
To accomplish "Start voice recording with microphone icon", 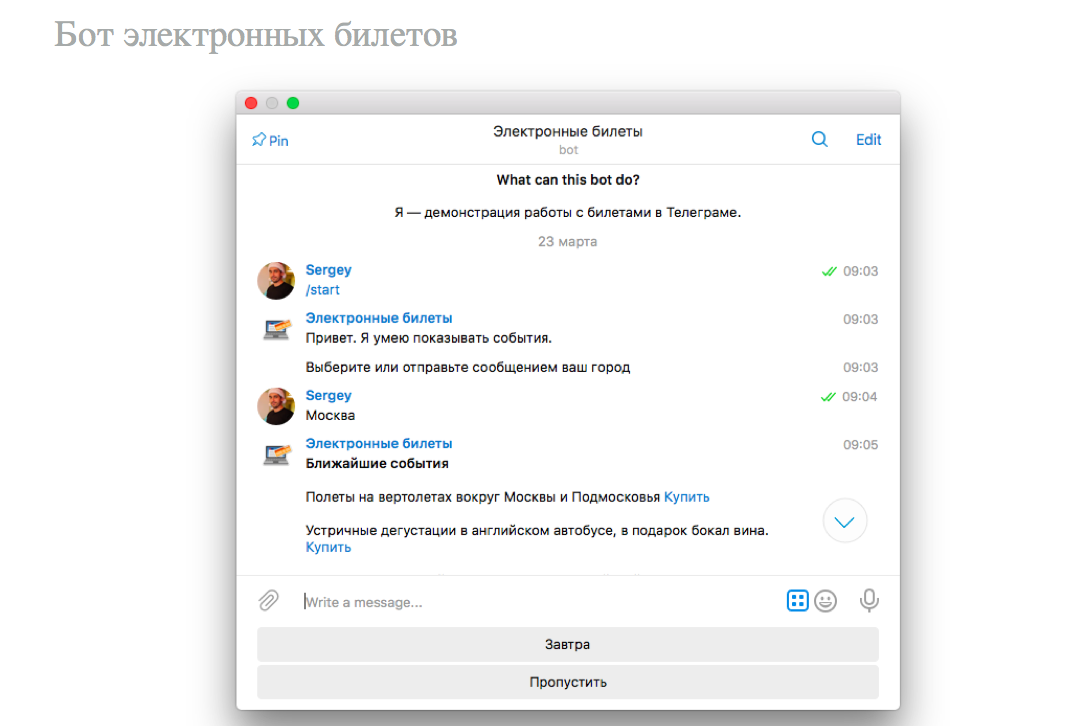I will [869, 601].
